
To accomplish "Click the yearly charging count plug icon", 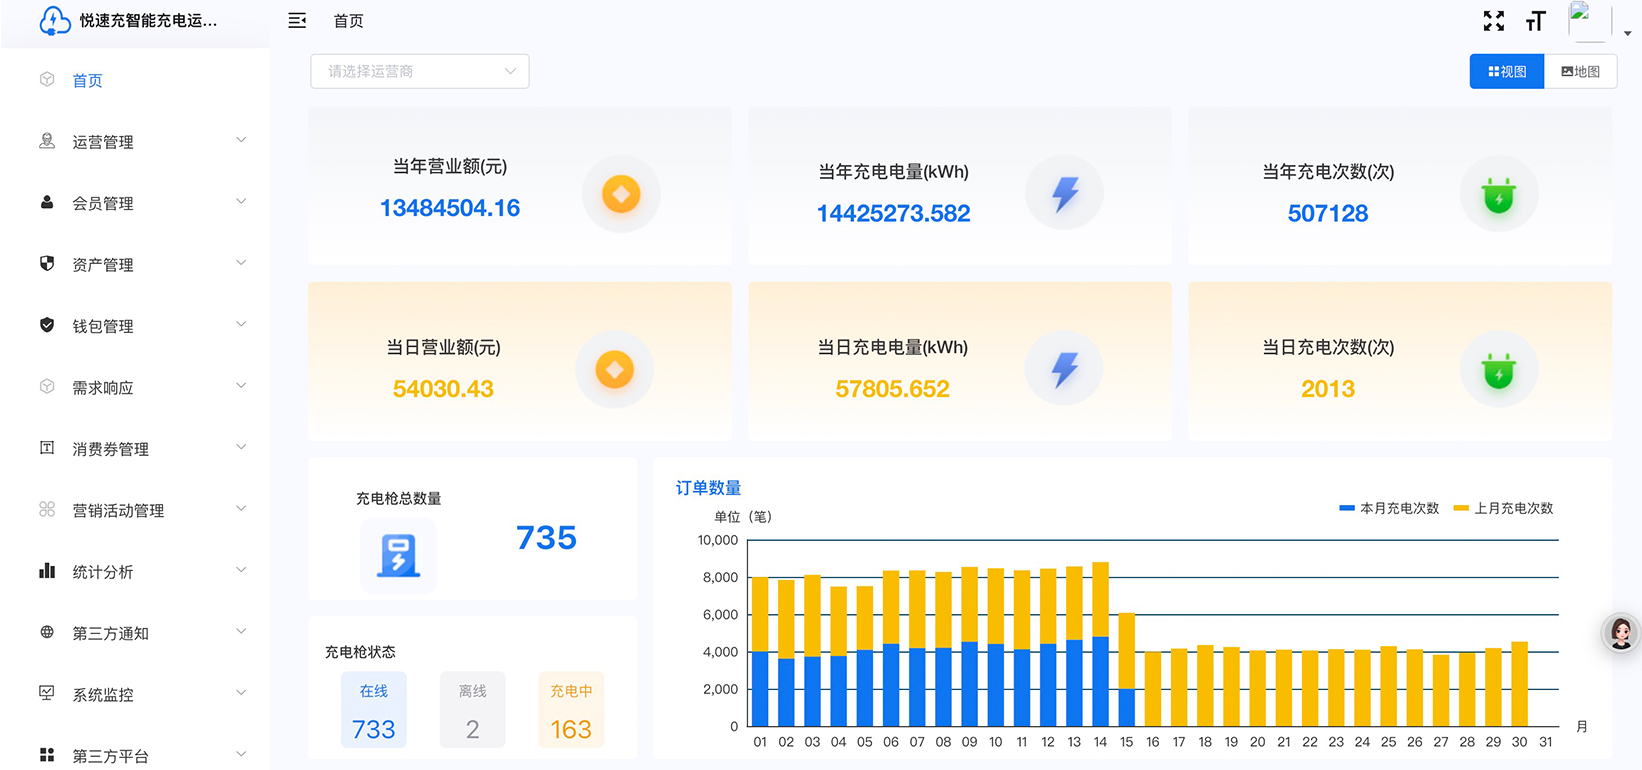I will pos(1498,195).
